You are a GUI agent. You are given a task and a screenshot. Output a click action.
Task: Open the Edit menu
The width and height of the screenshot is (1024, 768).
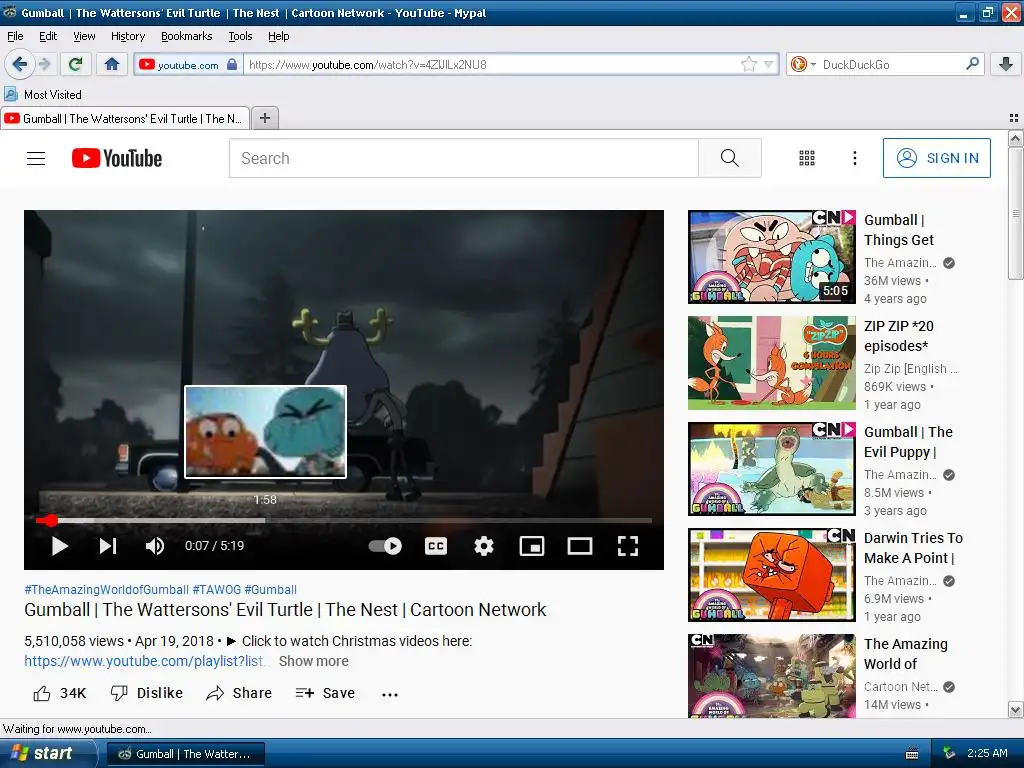point(48,36)
